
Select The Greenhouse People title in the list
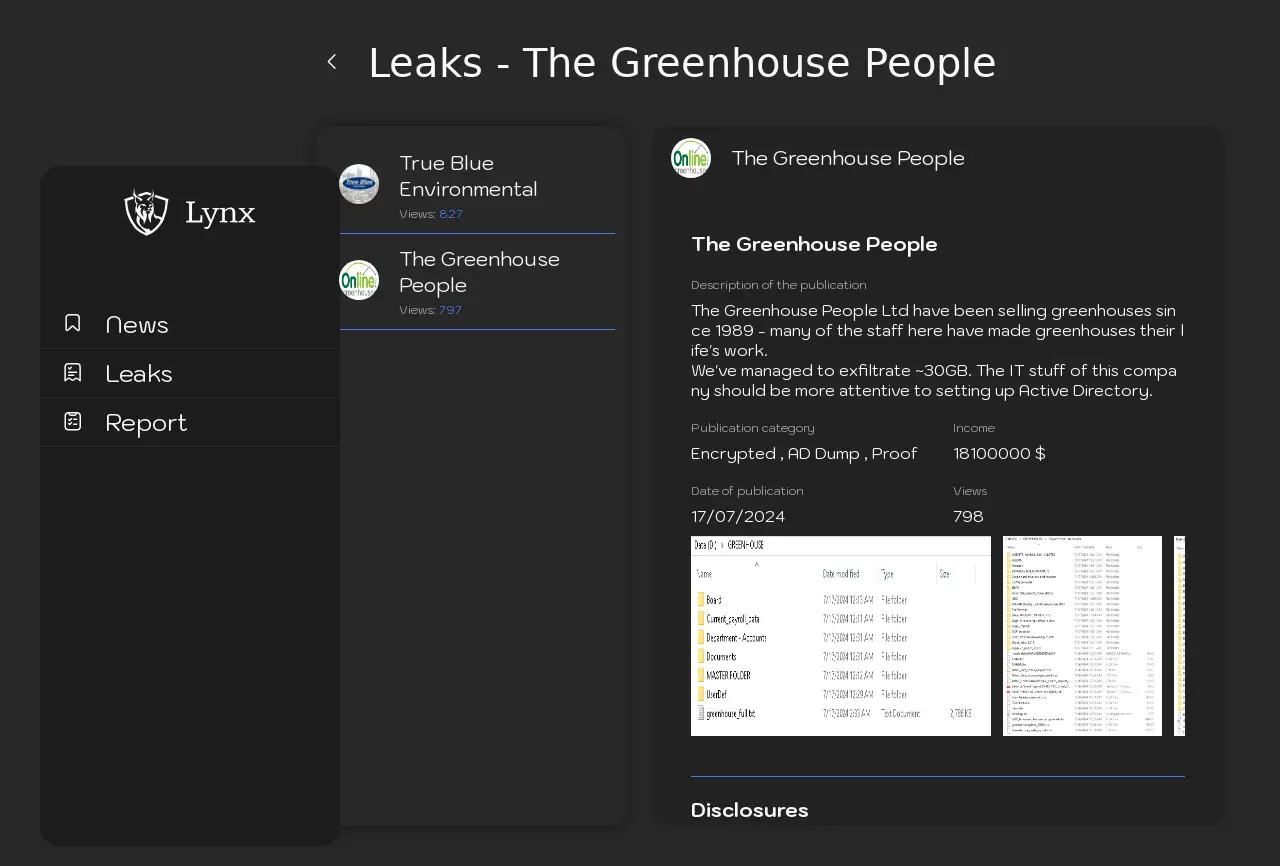click(x=479, y=272)
